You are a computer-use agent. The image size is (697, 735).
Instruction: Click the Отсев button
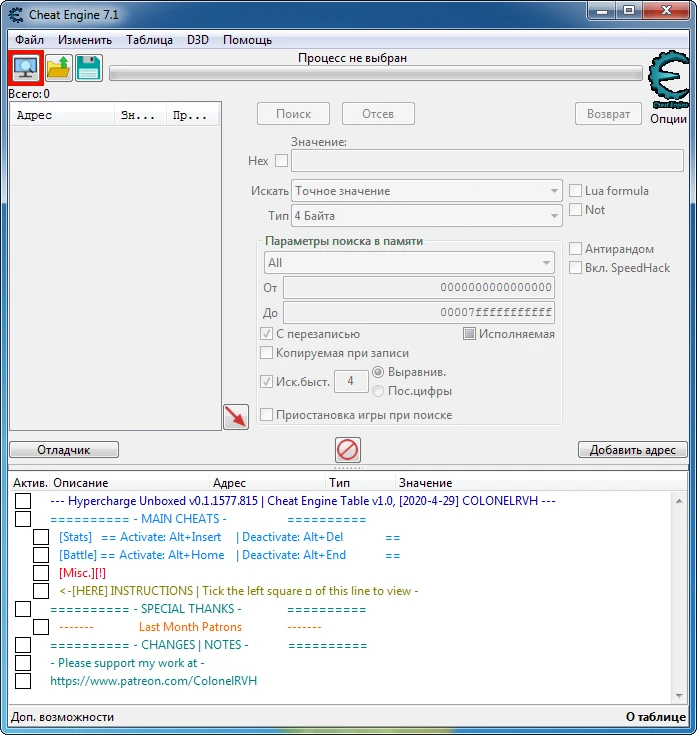378,114
